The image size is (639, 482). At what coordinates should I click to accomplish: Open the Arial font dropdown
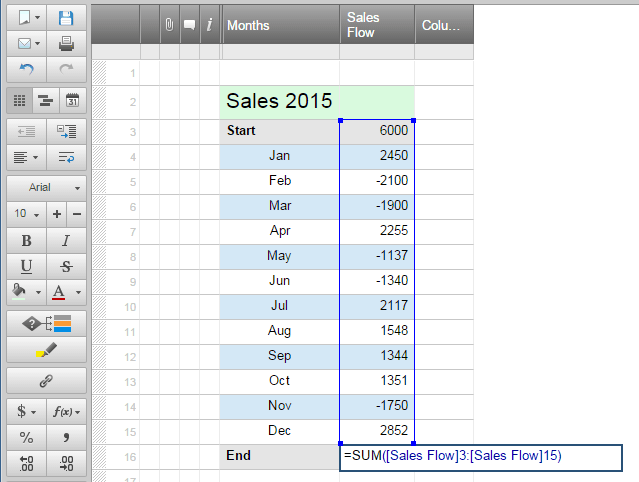45,187
